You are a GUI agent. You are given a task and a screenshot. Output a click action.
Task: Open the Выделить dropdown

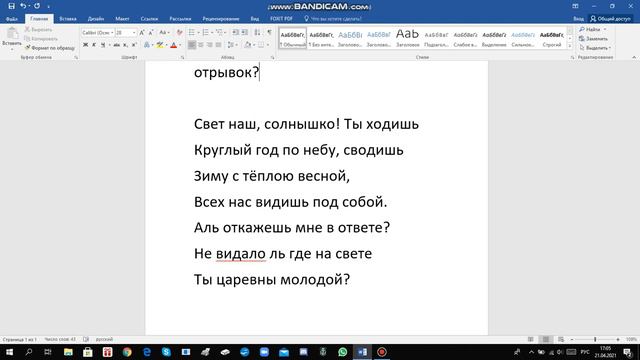pyautogui.click(x=595, y=48)
